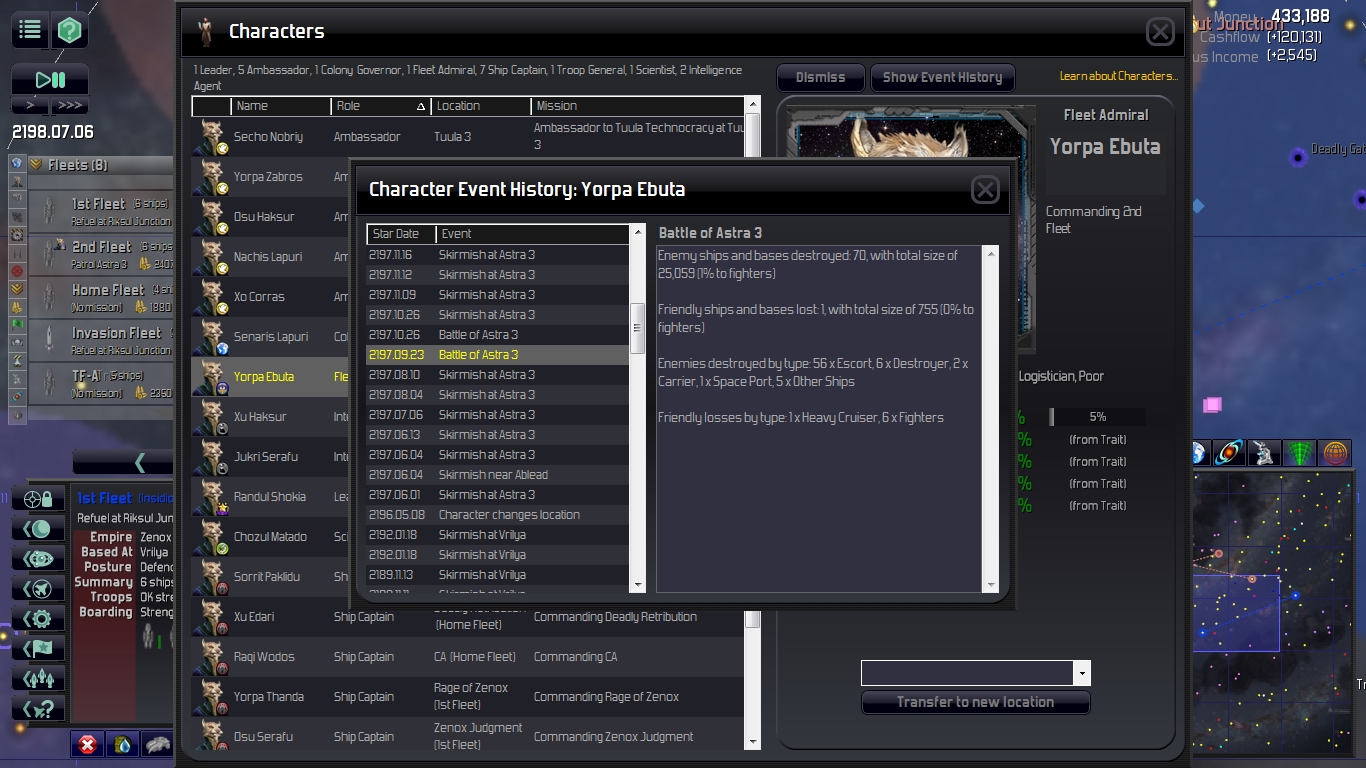Sort characters by Name column
Viewport: 1366px width, 768px height.
280,106
